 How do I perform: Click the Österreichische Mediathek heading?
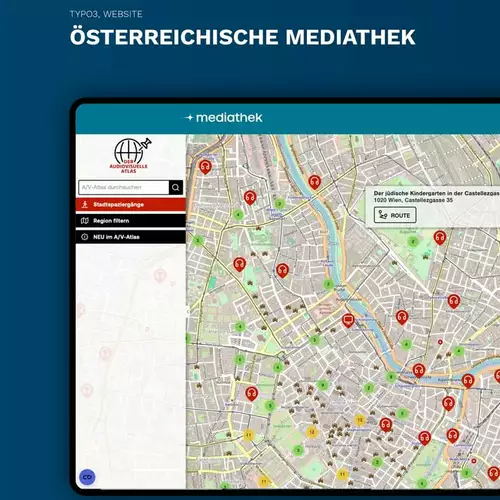242,37
